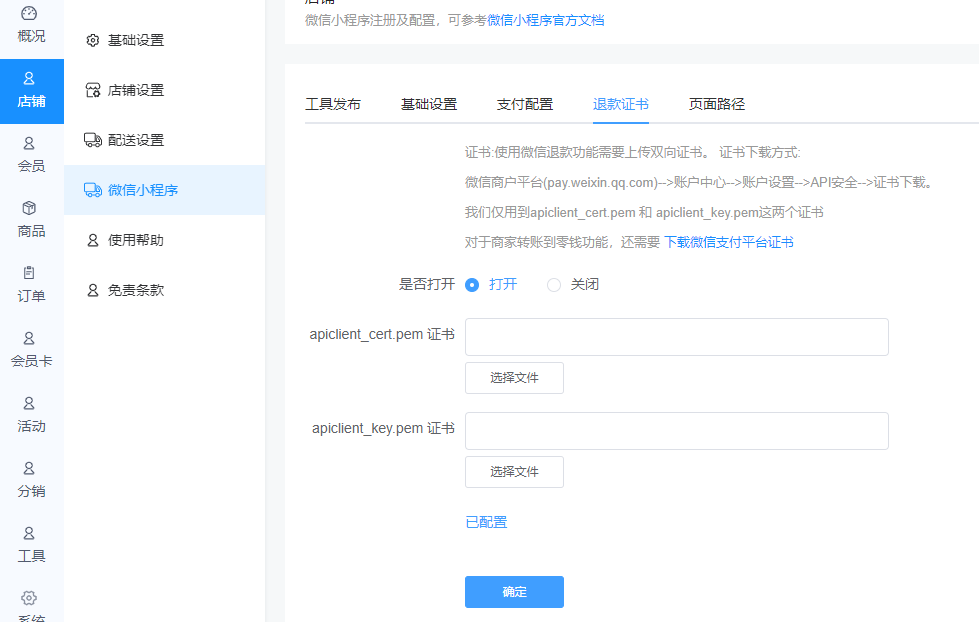
Task: Open the 概况 dashboard icon
Action: pos(29,13)
